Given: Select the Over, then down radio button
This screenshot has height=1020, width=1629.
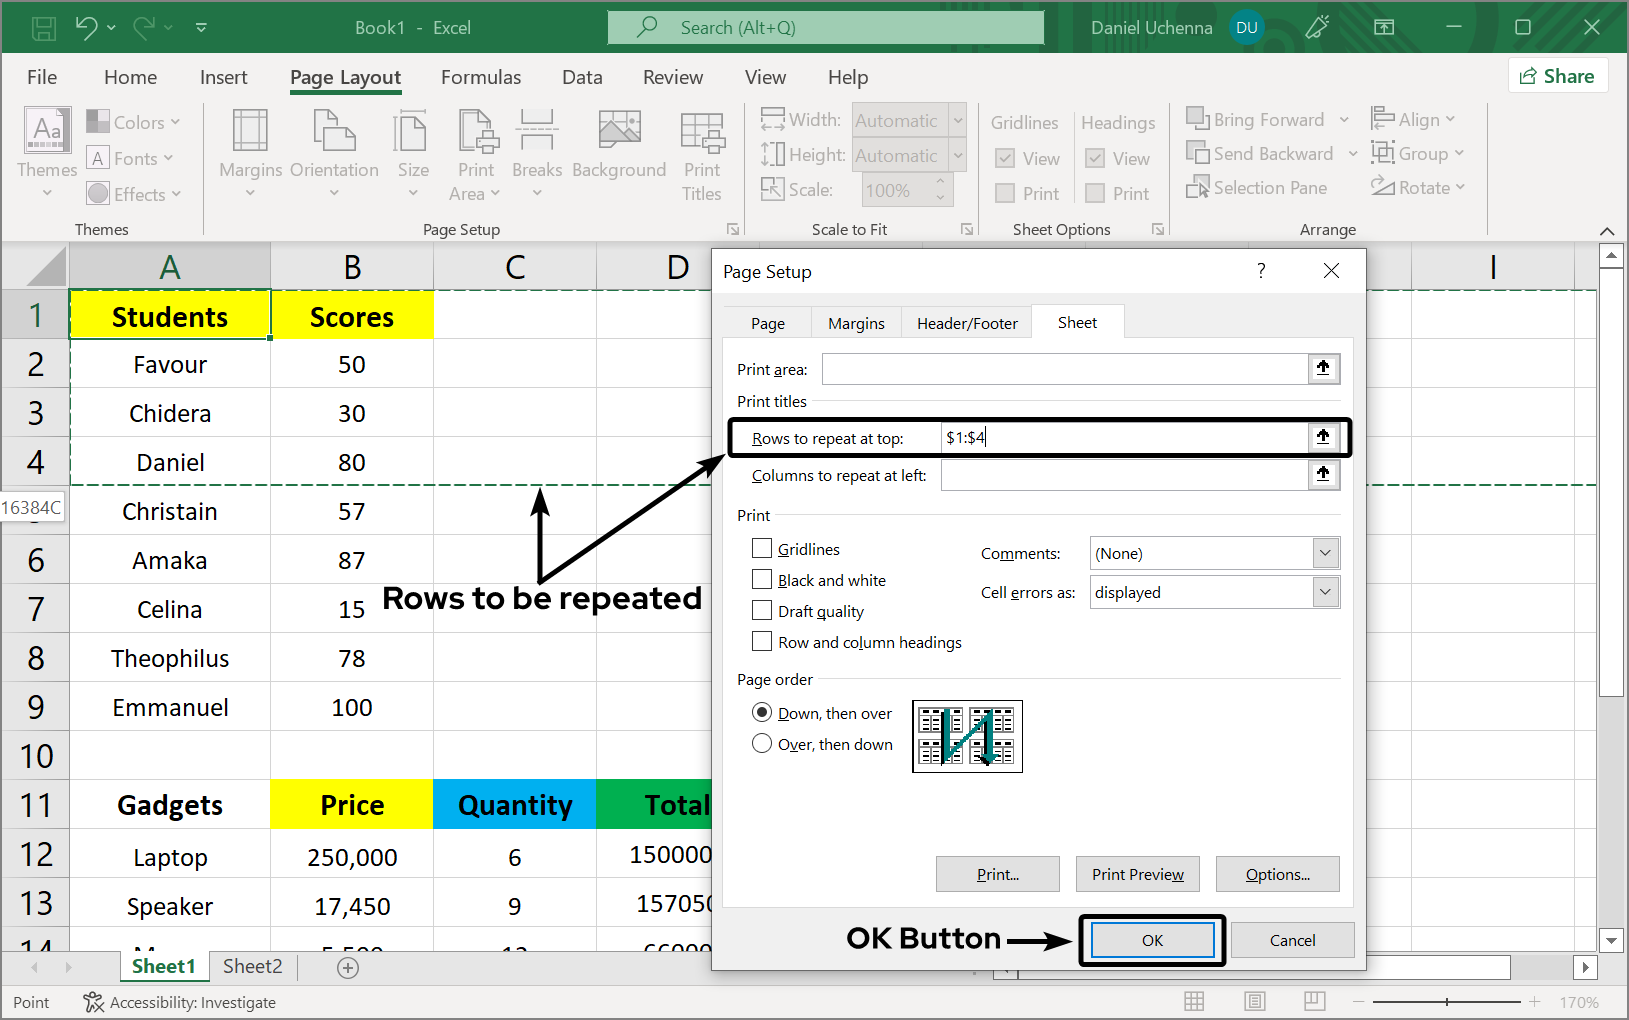Looking at the screenshot, I should click(x=762, y=744).
